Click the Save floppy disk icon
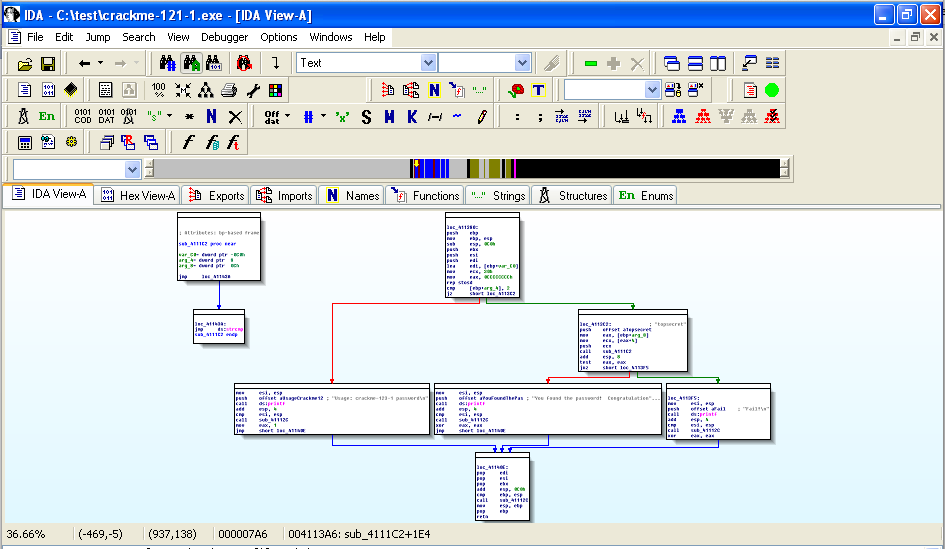The image size is (945, 549). 47,63
